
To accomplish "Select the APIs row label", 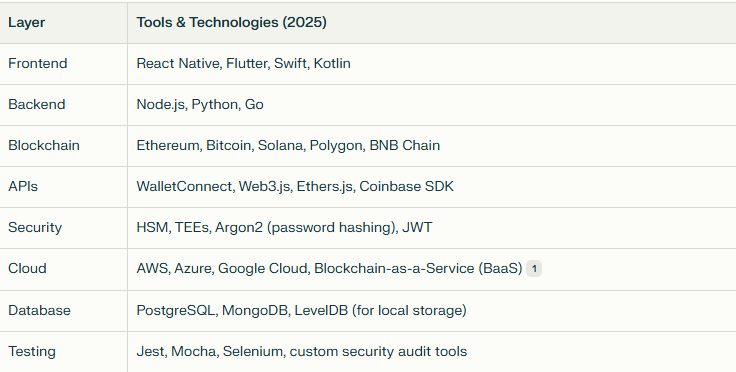I will point(23,186).
